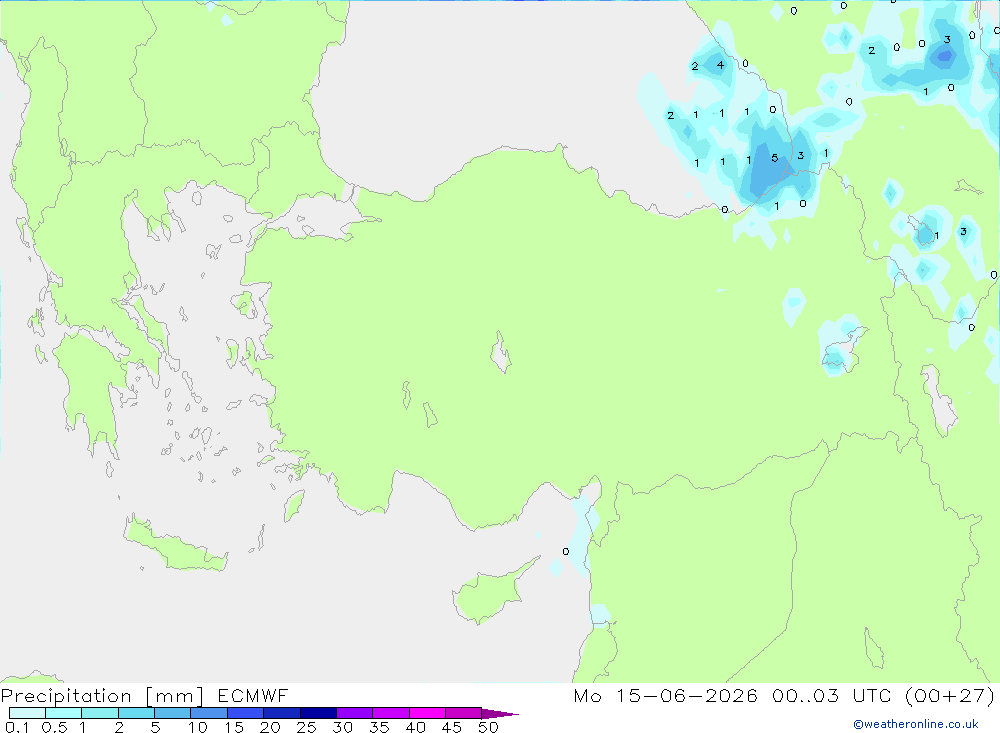This screenshot has height=733, width=1000.
Task: Select the lightest cyan 0.1–0.5 legend swatch
Action: coord(27,713)
